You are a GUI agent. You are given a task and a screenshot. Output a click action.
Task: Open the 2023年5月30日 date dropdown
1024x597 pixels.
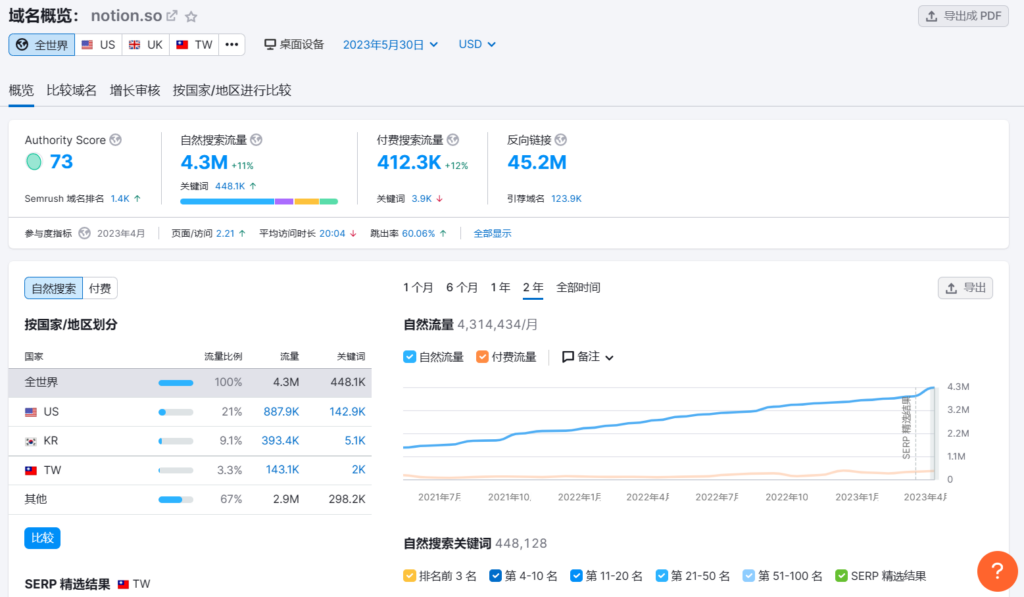[x=391, y=44]
